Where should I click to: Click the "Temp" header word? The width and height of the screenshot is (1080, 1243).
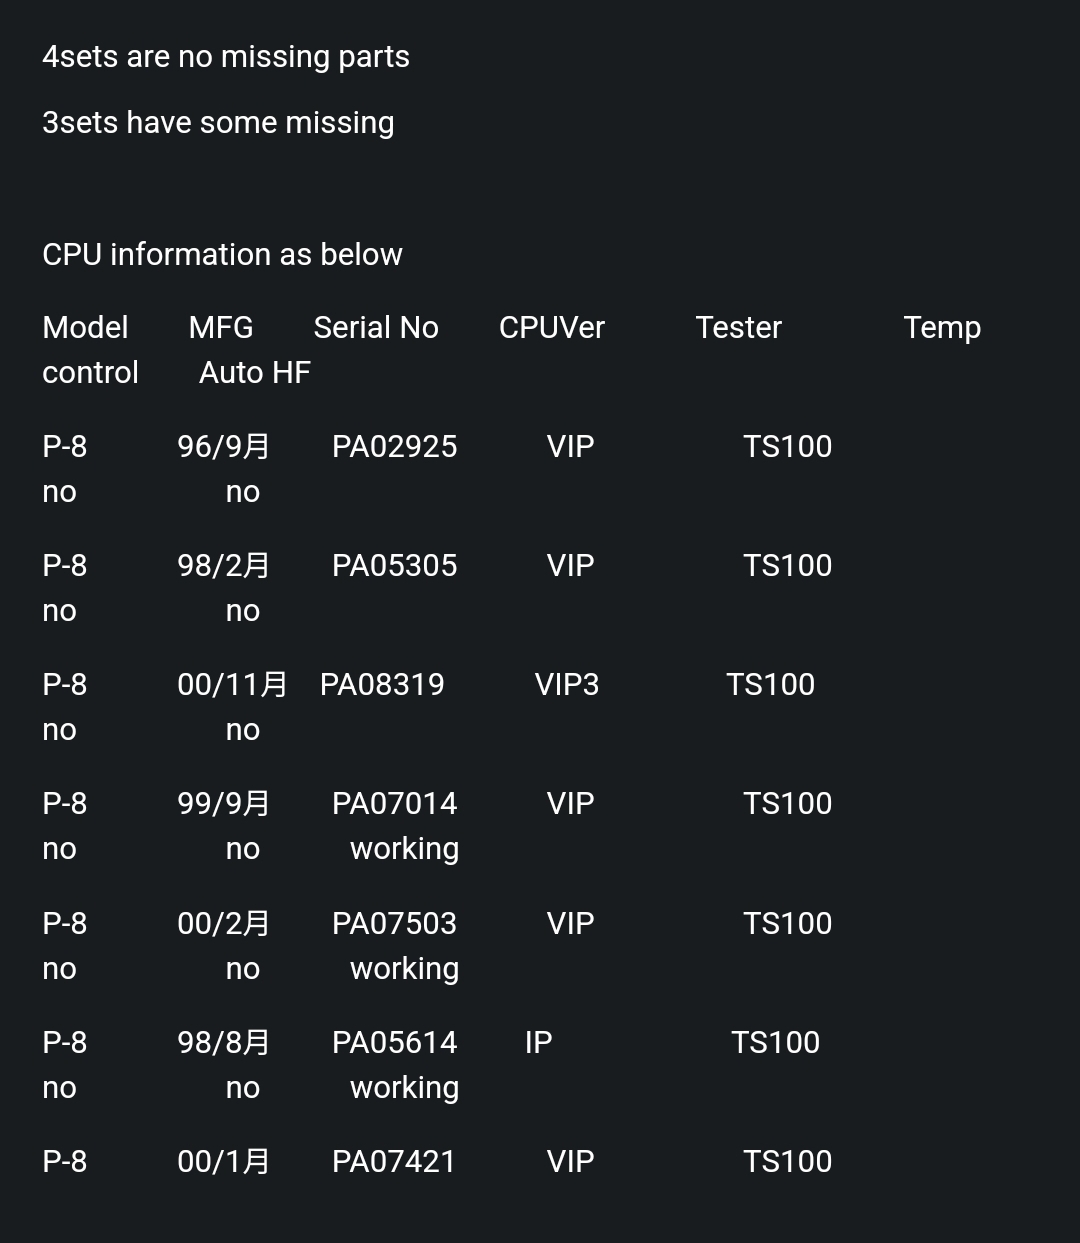coord(942,328)
